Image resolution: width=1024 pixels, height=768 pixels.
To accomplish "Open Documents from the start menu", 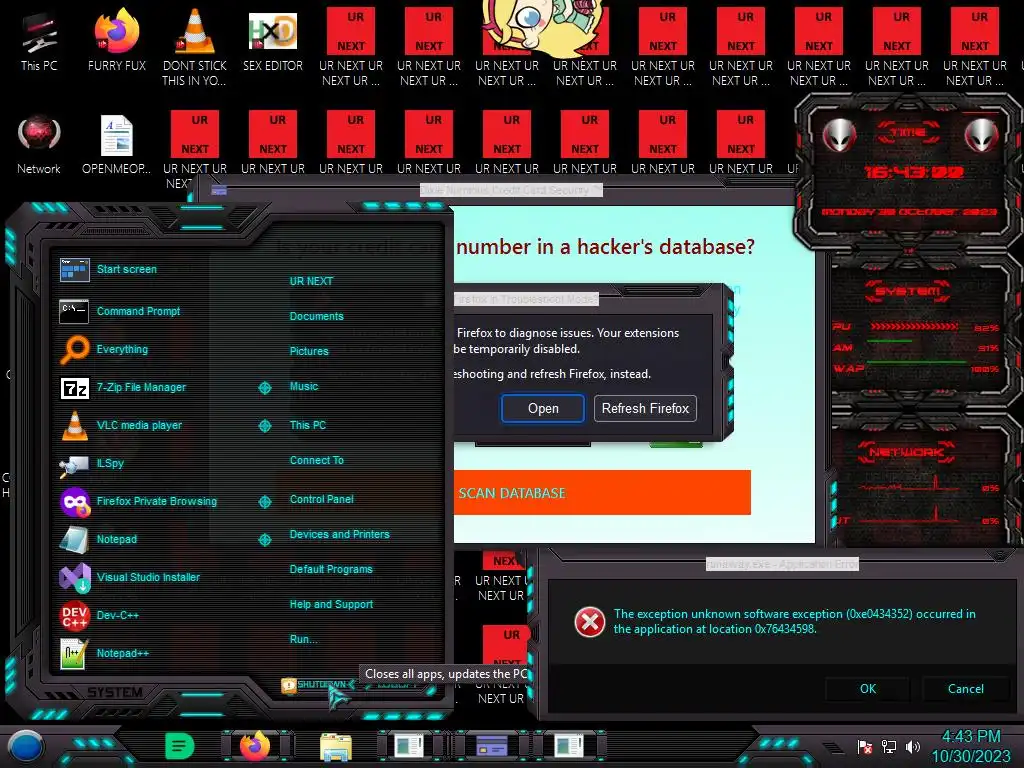I will point(316,316).
